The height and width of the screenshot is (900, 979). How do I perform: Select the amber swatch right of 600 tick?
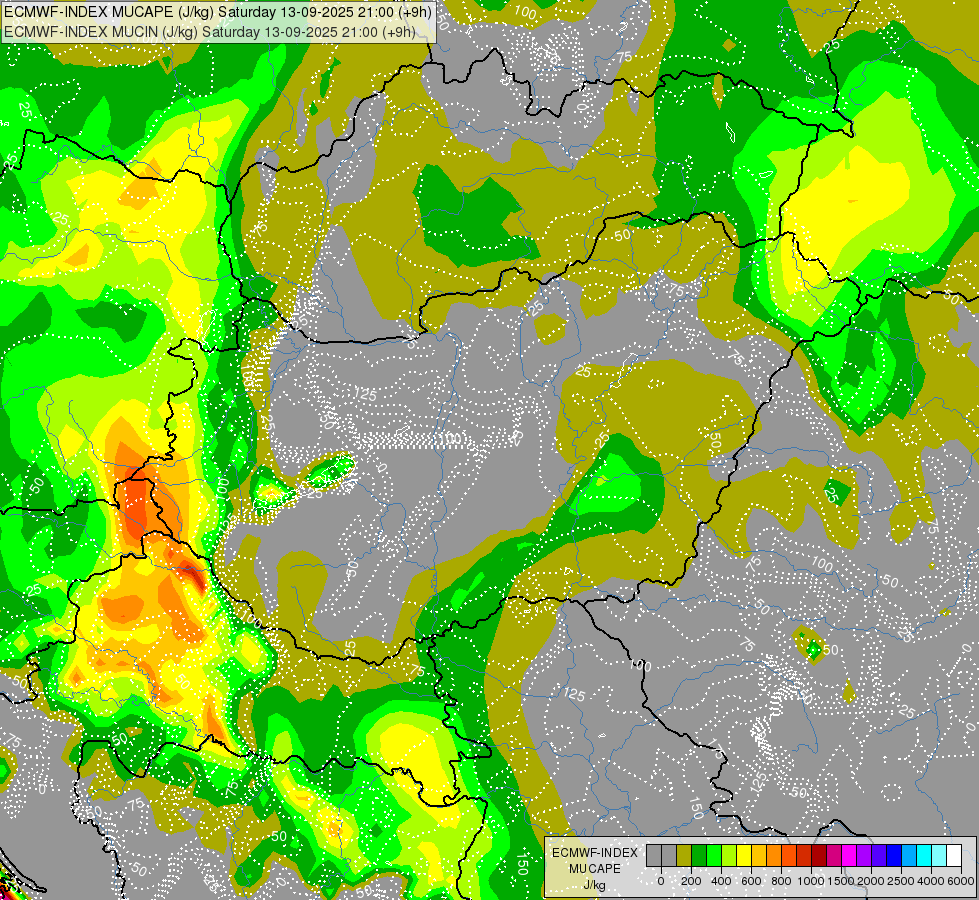coord(760,855)
